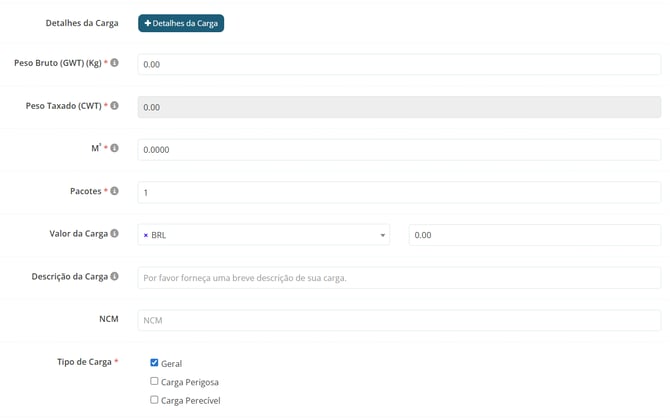Click the Geral checkbox label text
This screenshot has height=420, width=670.
[x=171, y=364]
